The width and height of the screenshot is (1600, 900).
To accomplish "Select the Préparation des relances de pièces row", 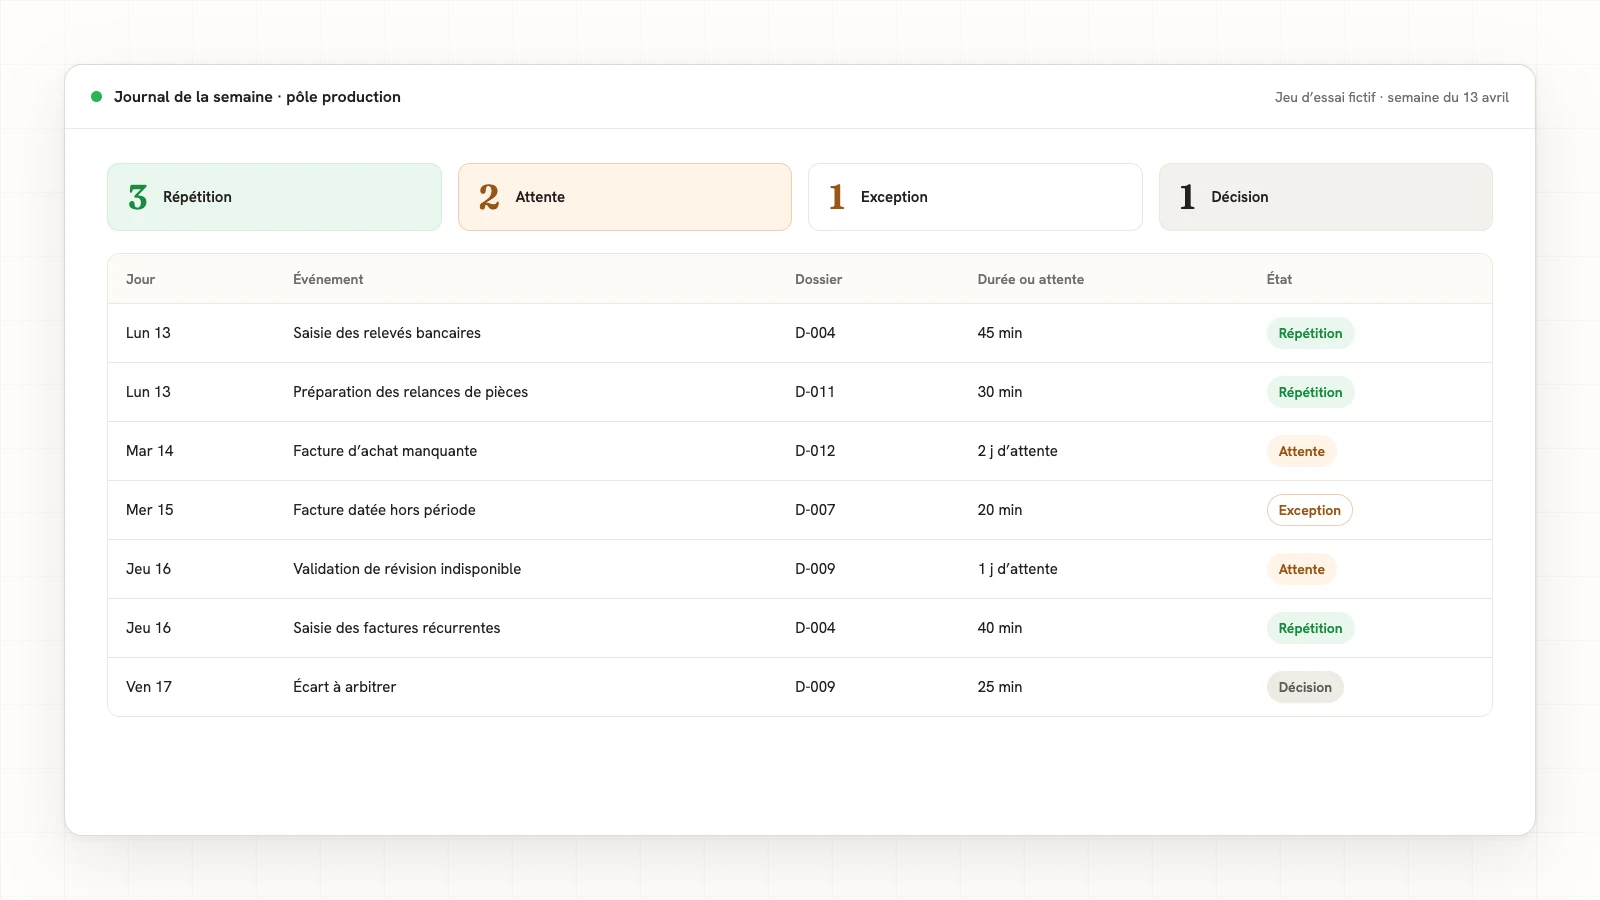I will click(x=800, y=392).
